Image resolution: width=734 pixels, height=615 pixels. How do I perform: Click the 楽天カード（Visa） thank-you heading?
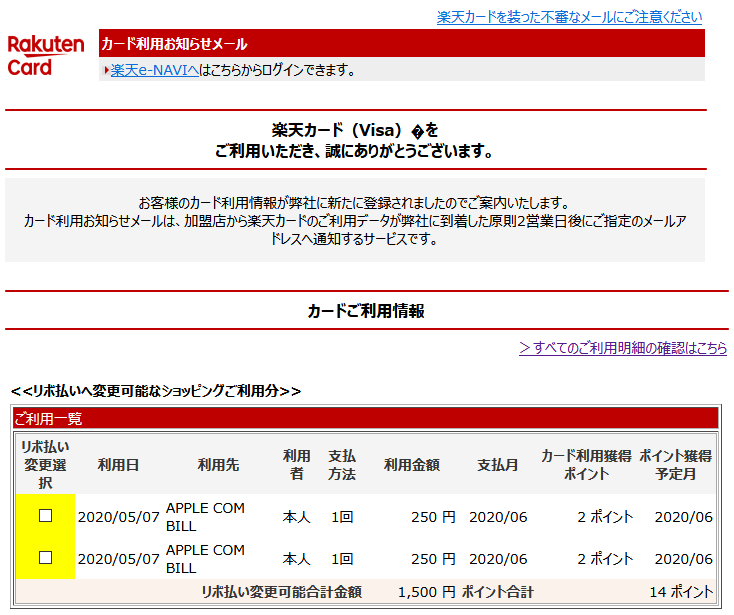[354, 140]
